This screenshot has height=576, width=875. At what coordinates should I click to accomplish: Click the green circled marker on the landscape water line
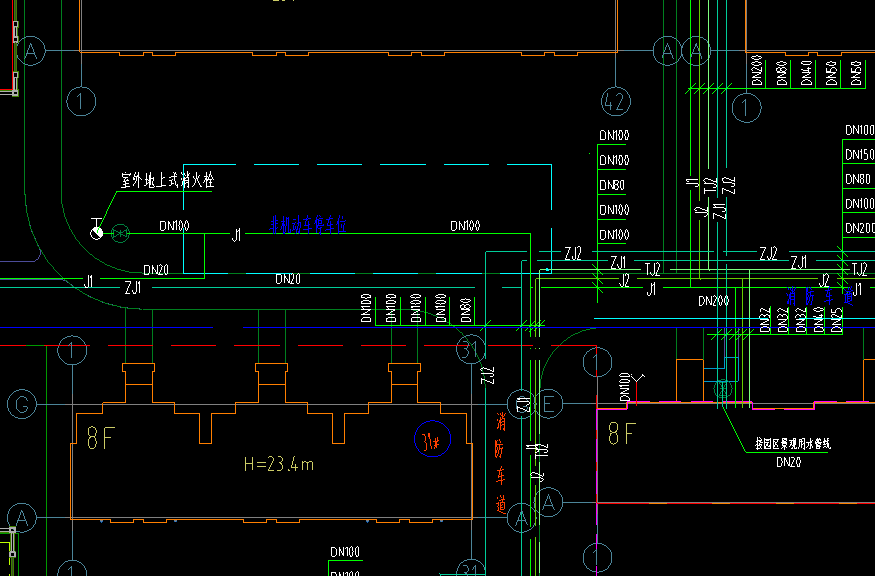(723, 389)
